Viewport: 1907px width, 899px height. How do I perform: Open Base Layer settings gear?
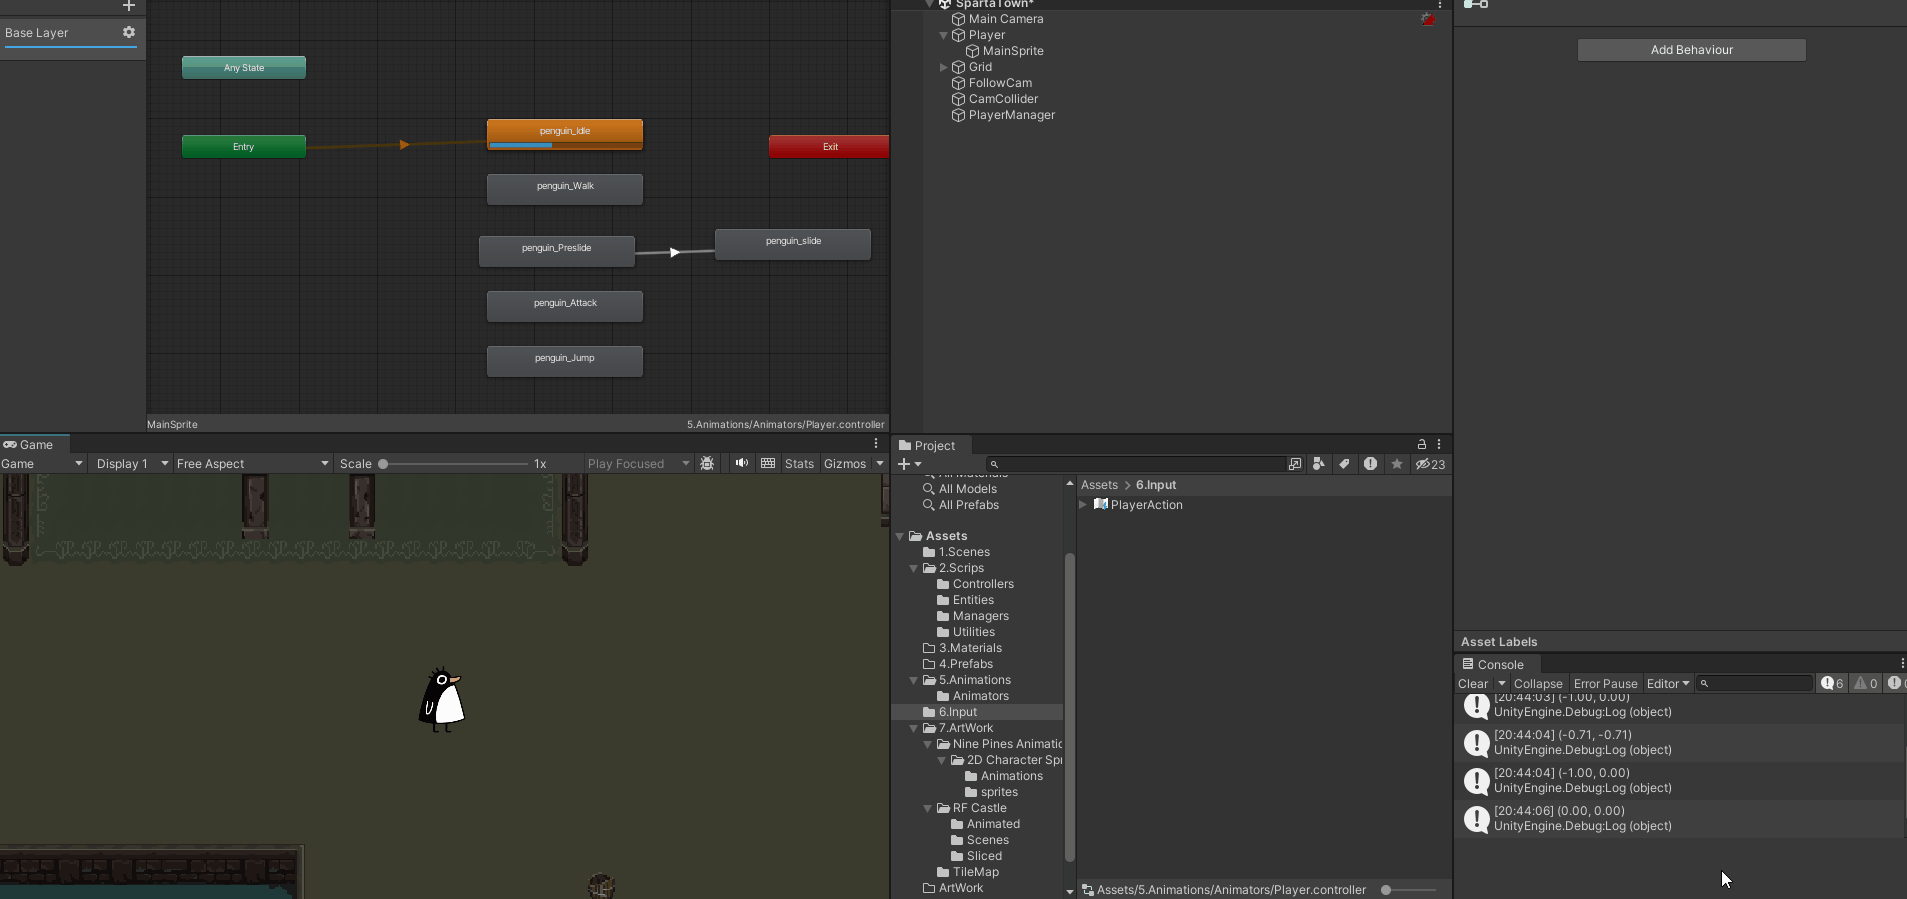pyautogui.click(x=129, y=32)
